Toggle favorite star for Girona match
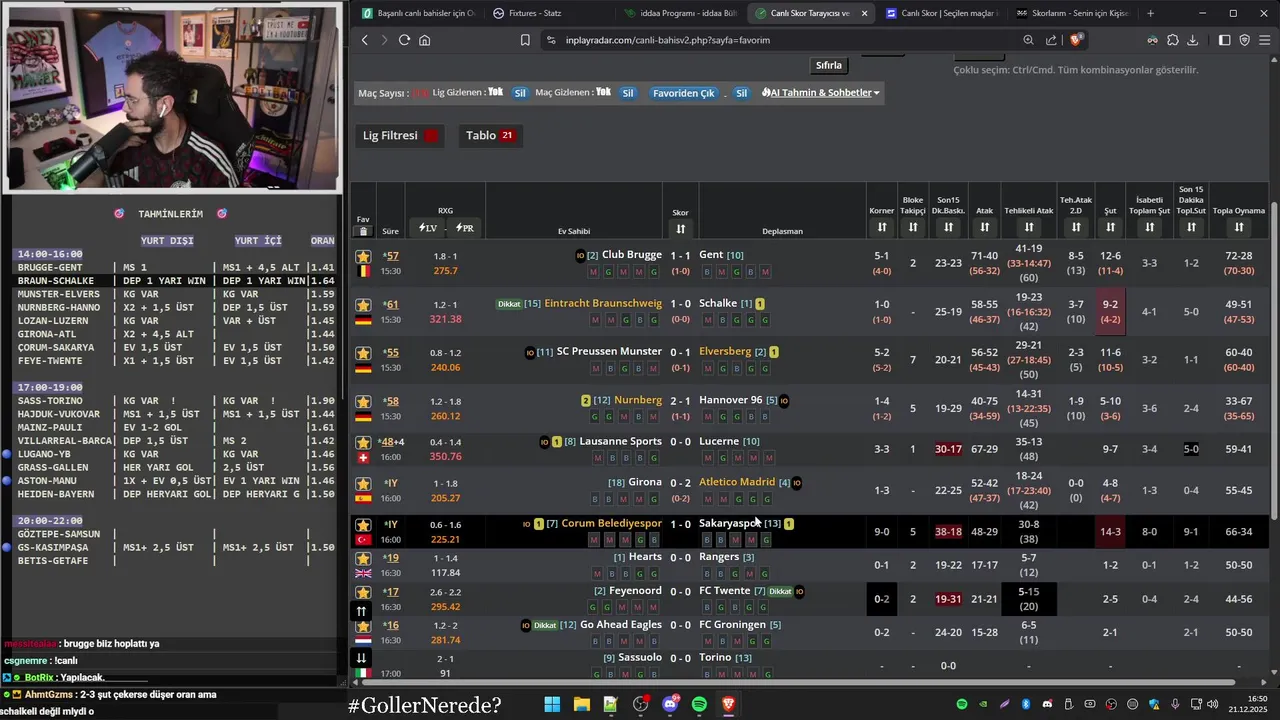This screenshot has height=720, width=1280. 363,482
